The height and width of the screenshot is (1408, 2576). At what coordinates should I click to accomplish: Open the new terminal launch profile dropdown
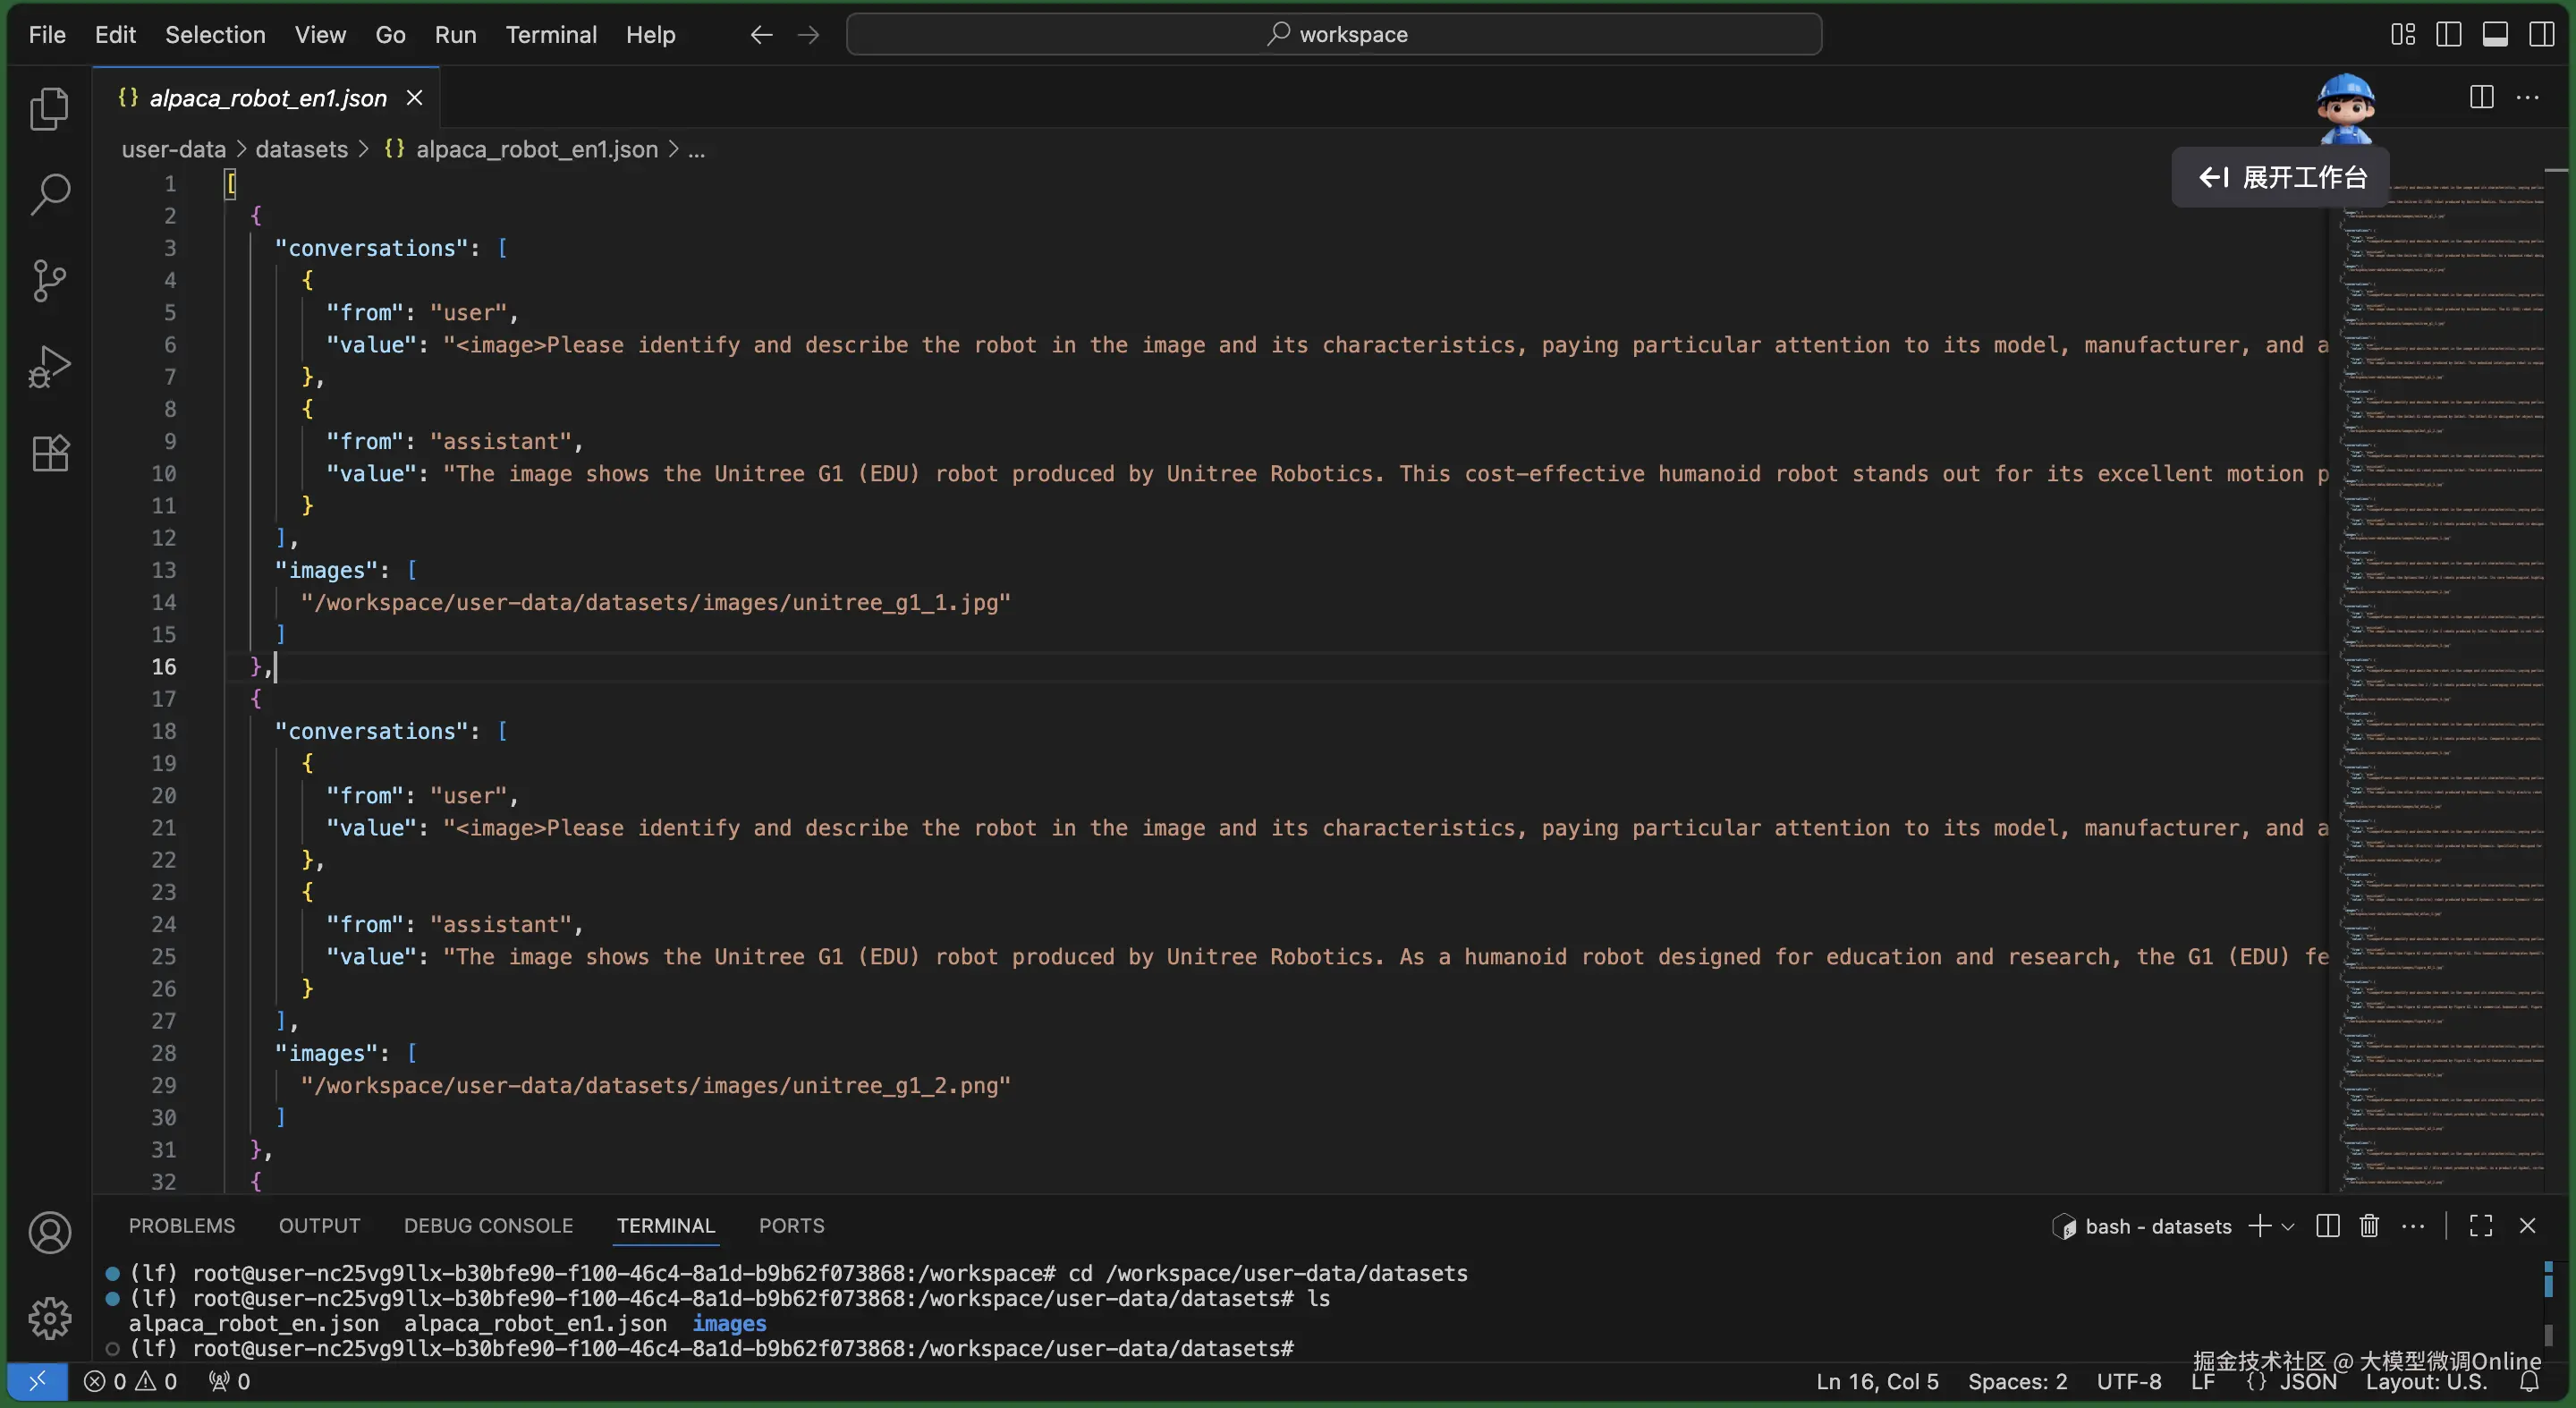(x=2288, y=1226)
